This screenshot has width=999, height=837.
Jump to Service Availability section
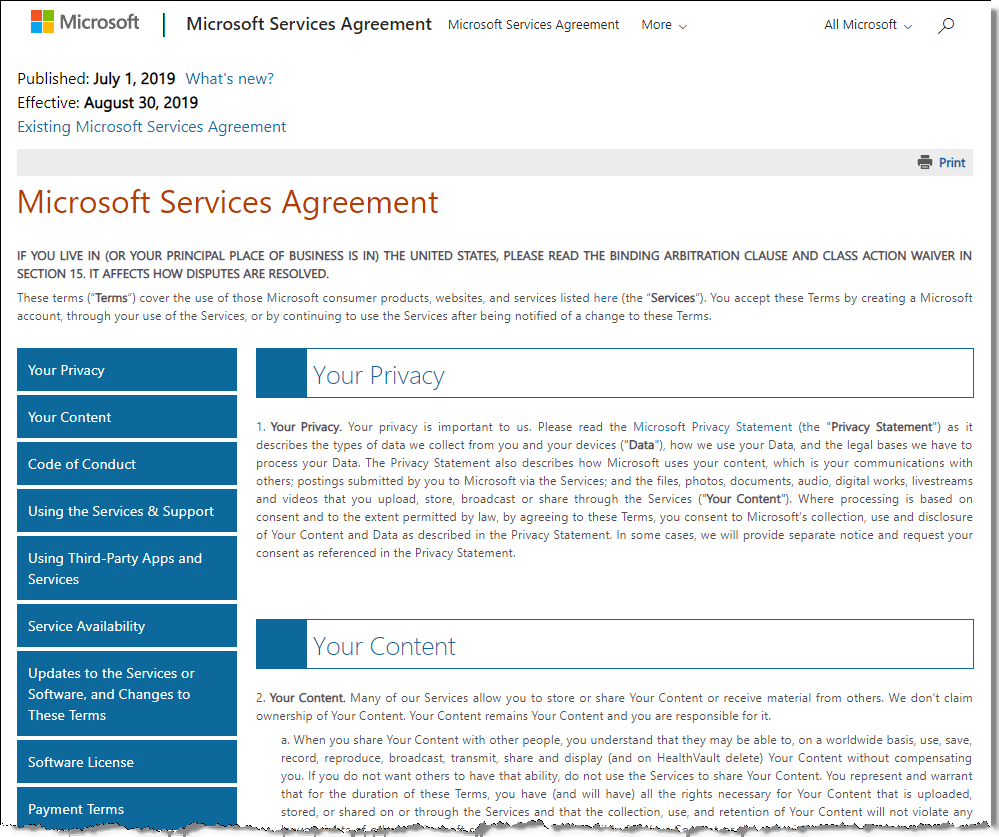[x=127, y=626]
